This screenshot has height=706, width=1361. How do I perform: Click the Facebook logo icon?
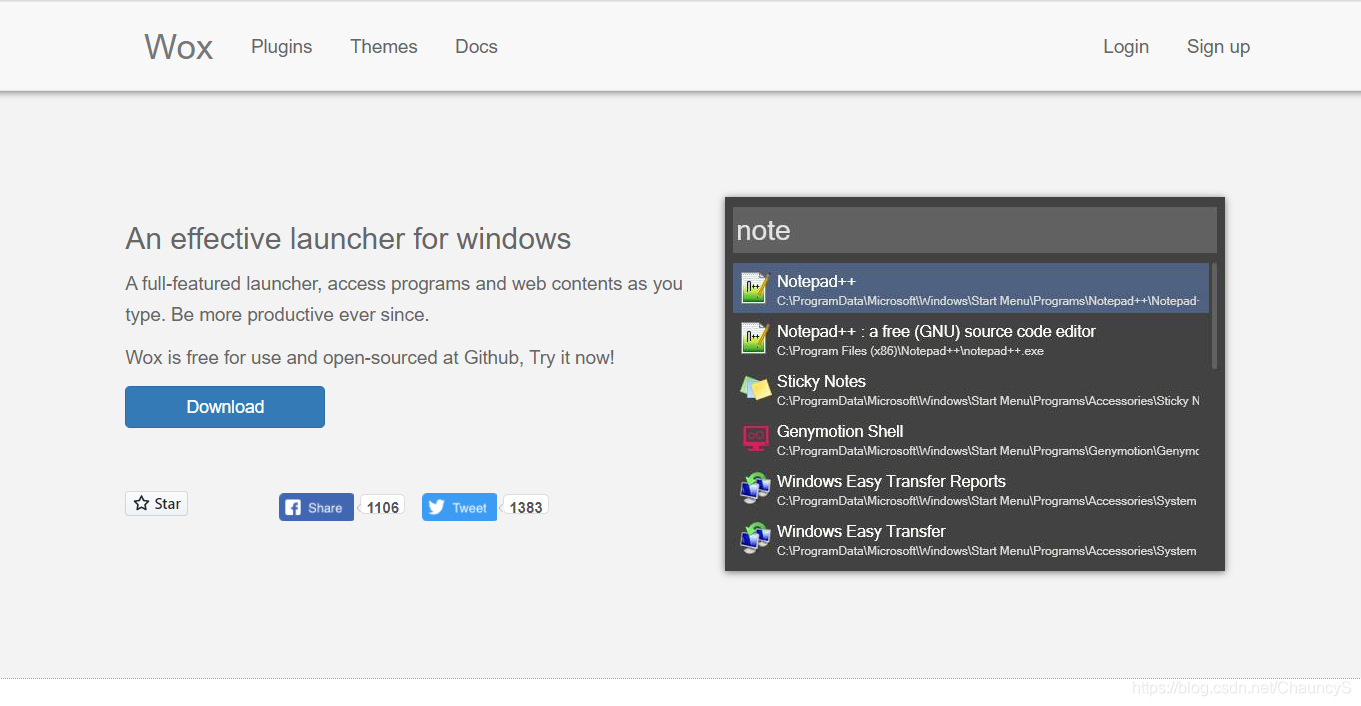pos(293,508)
